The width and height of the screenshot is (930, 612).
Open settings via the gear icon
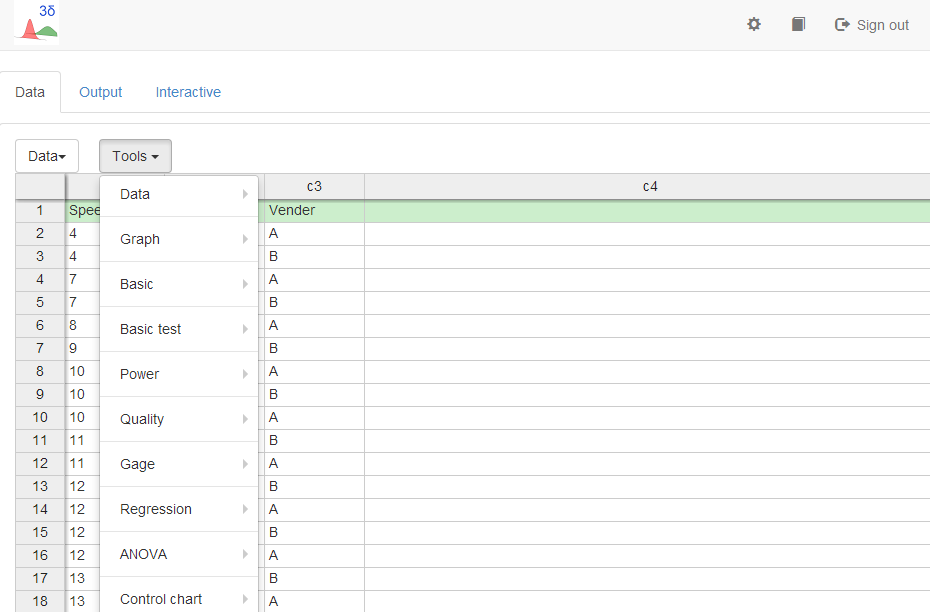(754, 24)
